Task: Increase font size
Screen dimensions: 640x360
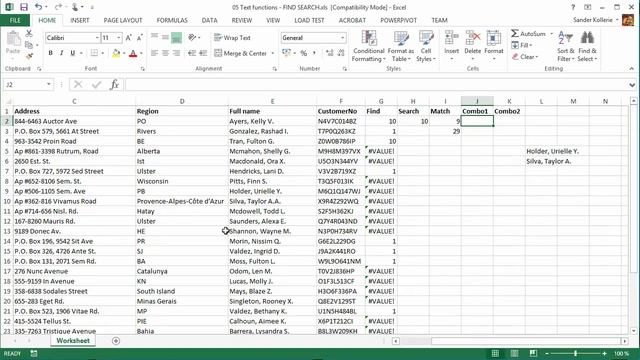Action: point(129,38)
